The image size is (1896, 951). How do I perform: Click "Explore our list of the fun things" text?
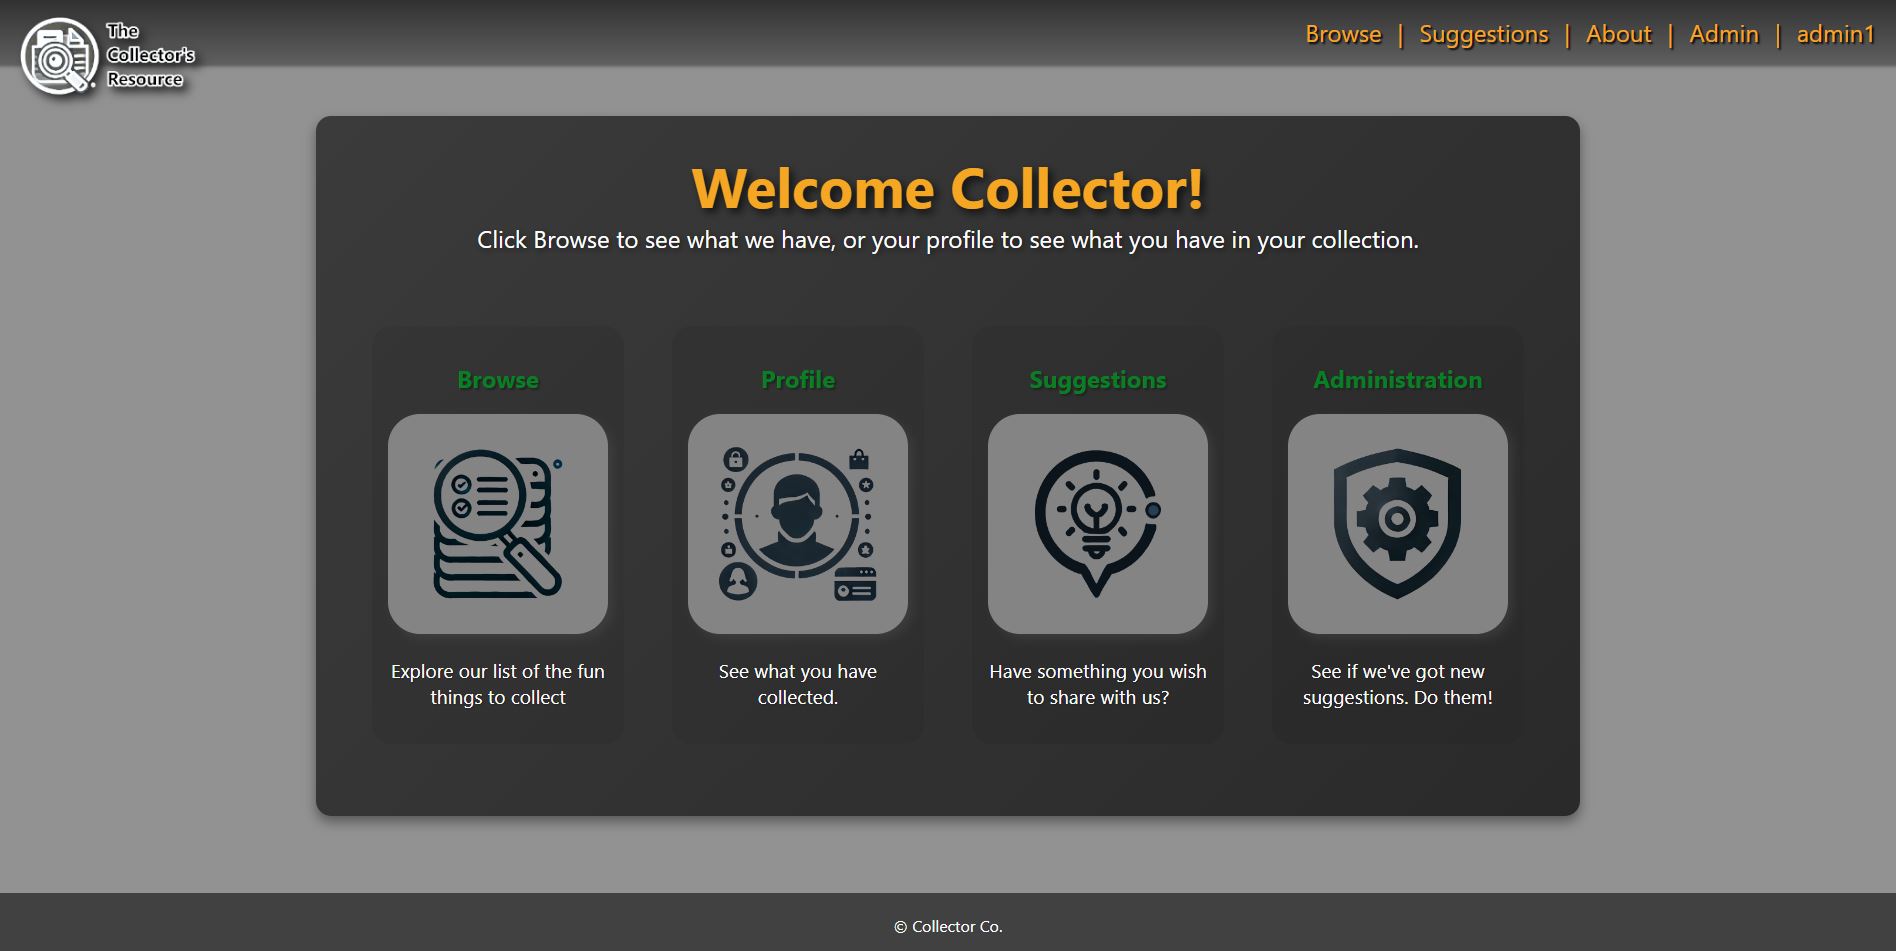(497, 684)
